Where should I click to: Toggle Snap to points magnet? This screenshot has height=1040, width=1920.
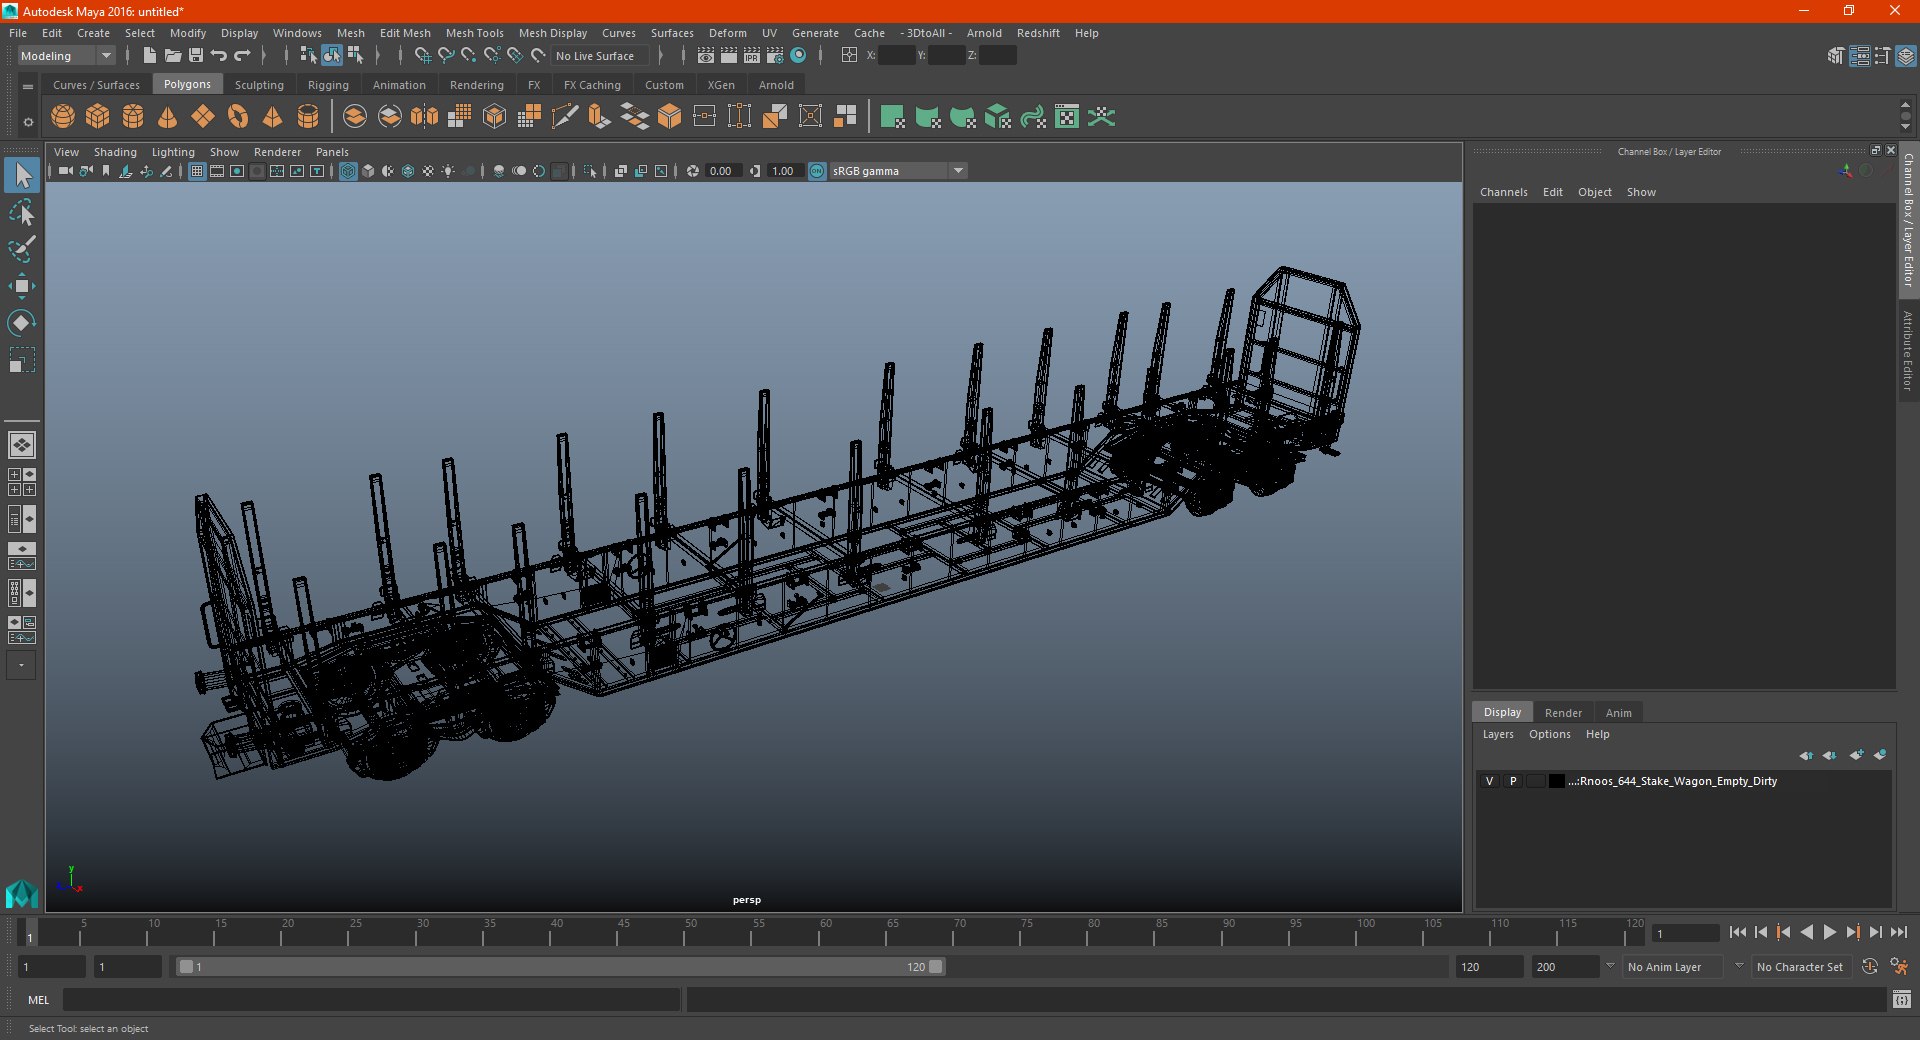pos(468,56)
